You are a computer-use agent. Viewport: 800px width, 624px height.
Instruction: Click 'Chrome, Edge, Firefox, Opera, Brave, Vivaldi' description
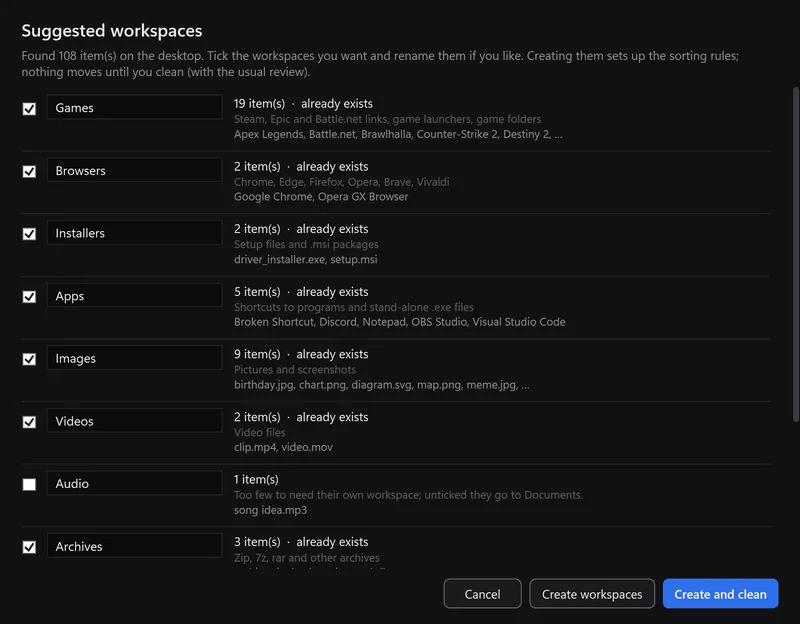pyautogui.click(x=341, y=182)
